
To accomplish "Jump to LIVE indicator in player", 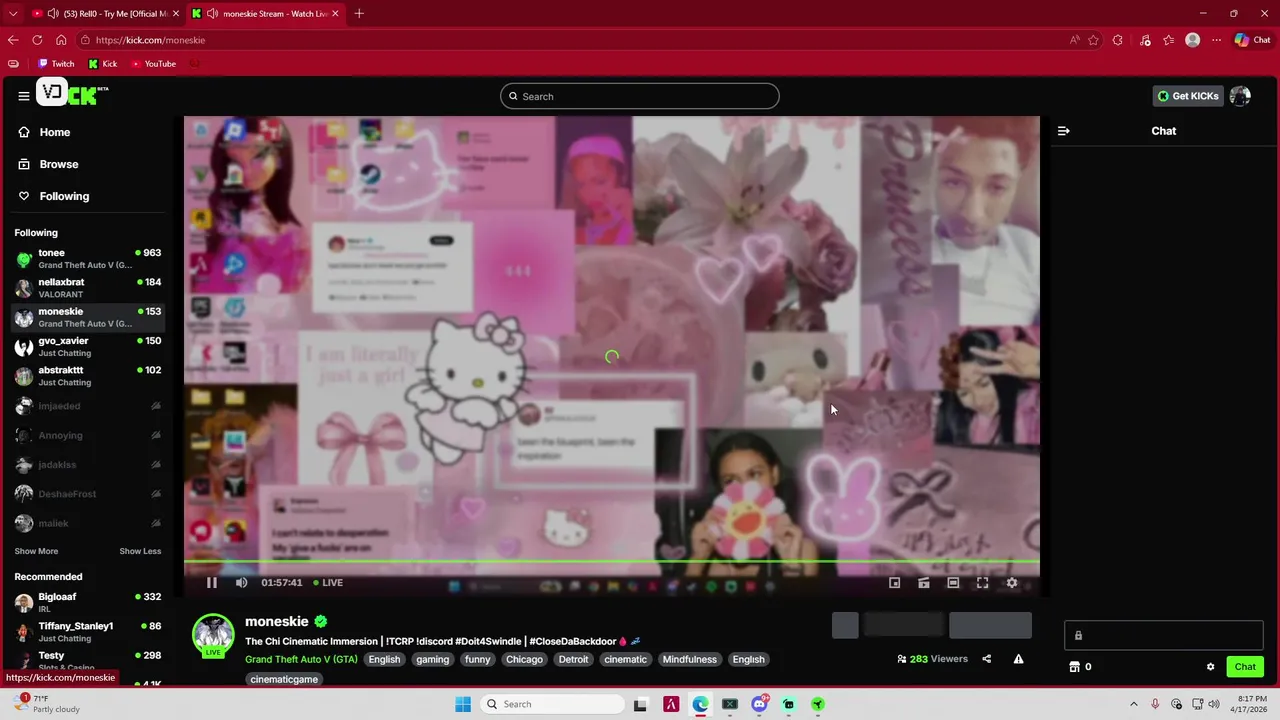I will click(328, 582).
